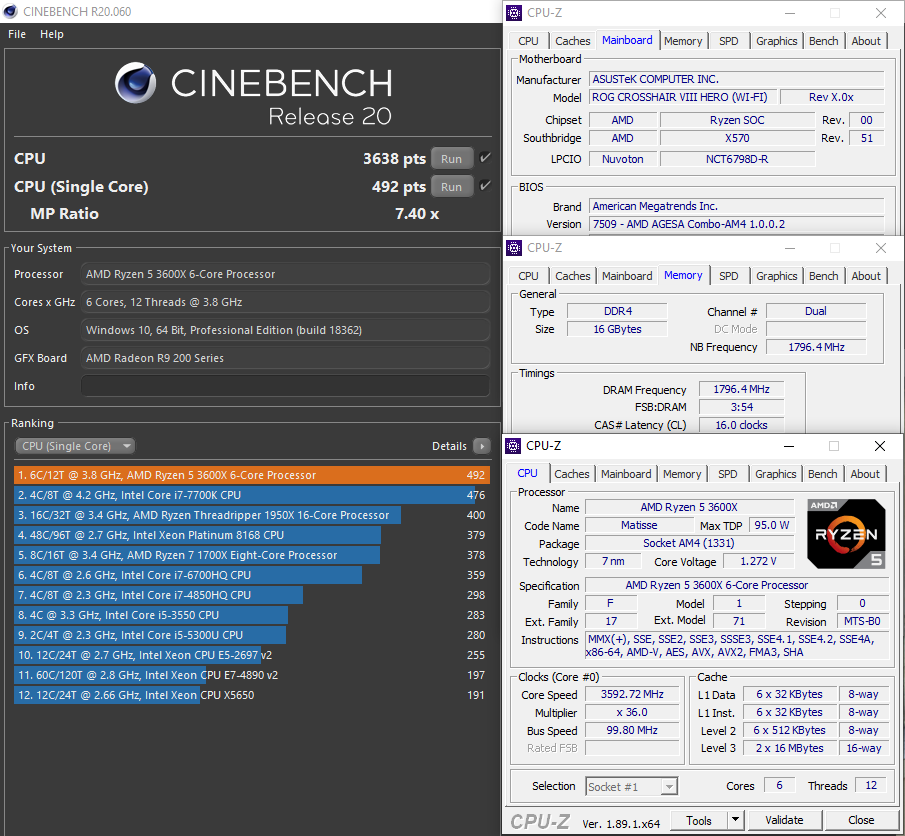Open Mainboard tab in bottom CPU-Z window
The image size is (905, 836).
(x=626, y=474)
